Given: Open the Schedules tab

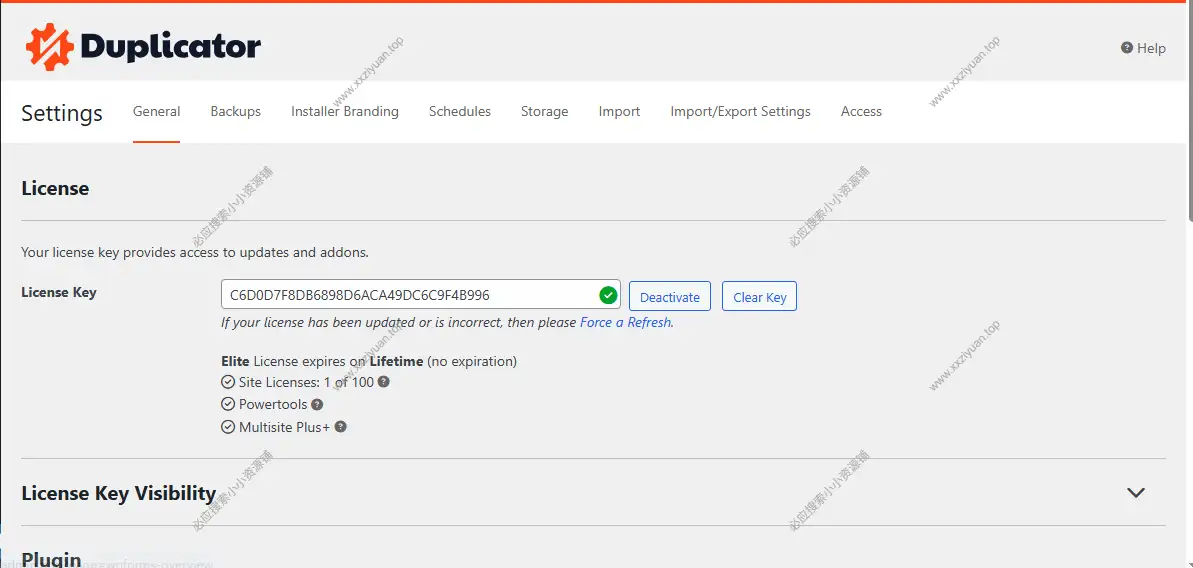Looking at the screenshot, I should [x=459, y=112].
